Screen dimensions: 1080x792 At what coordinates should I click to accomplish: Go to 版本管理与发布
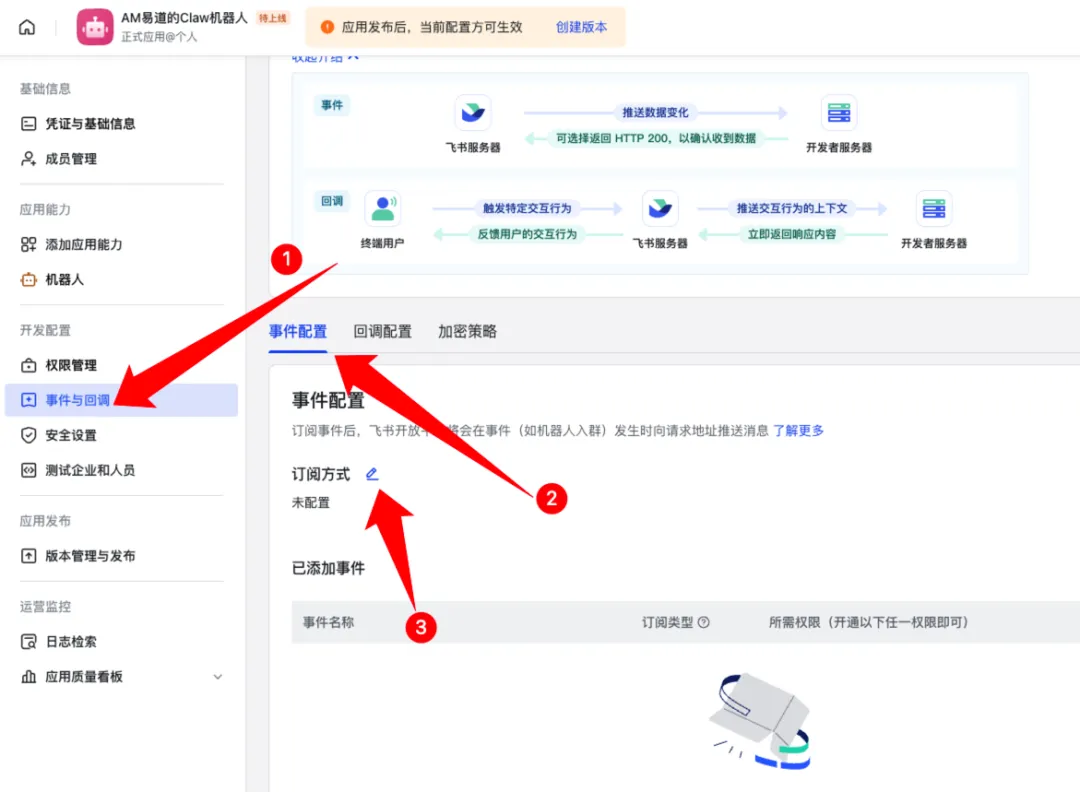click(x=90, y=556)
